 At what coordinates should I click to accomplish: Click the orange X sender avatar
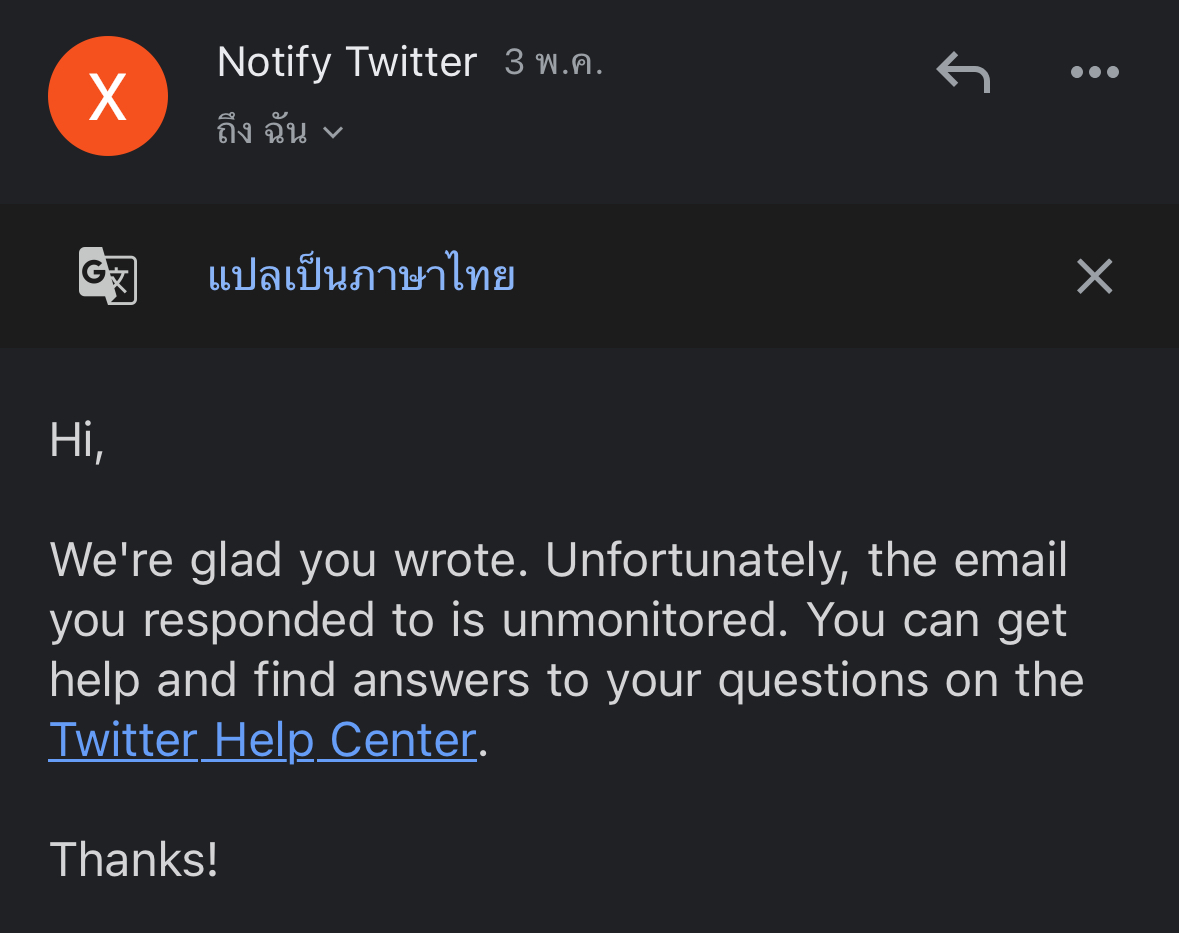[x=108, y=96]
